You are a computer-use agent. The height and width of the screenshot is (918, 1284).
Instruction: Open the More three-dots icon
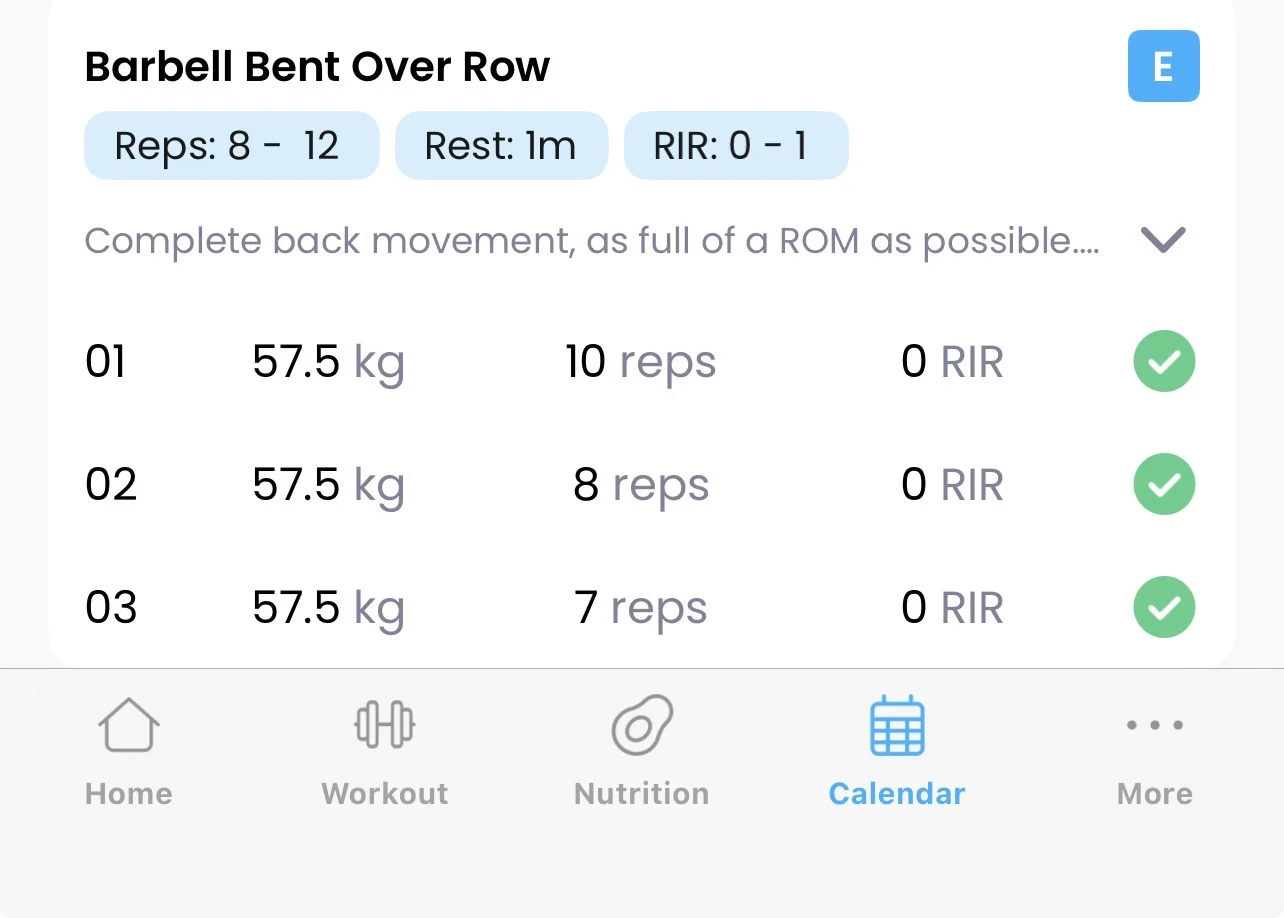click(x=1155, y=725)
